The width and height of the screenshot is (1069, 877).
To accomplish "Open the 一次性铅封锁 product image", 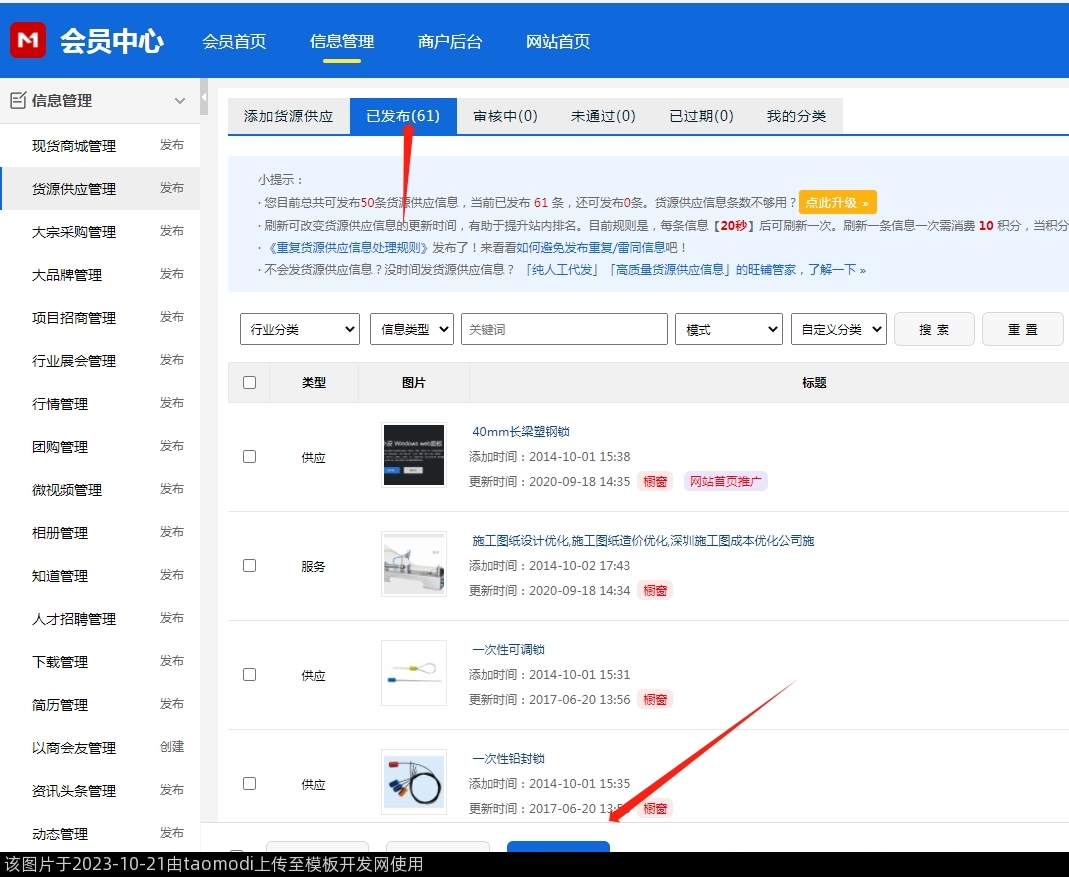I will point(413,782).
